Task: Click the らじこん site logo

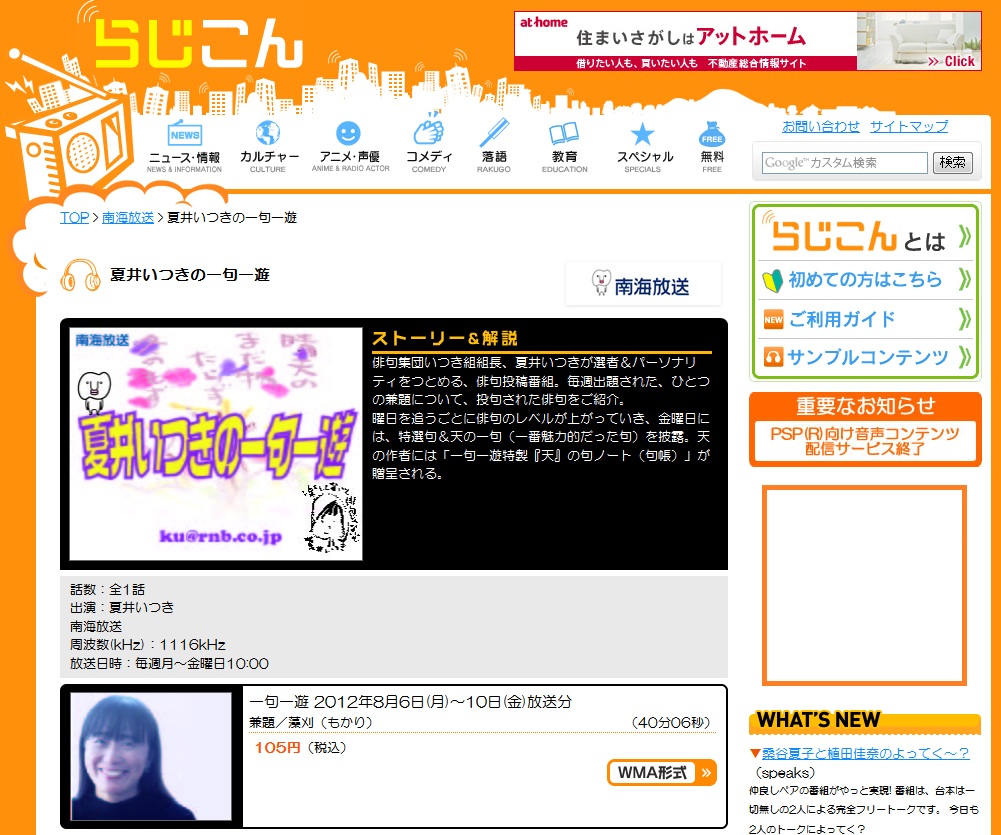Action: click(199, 43)
